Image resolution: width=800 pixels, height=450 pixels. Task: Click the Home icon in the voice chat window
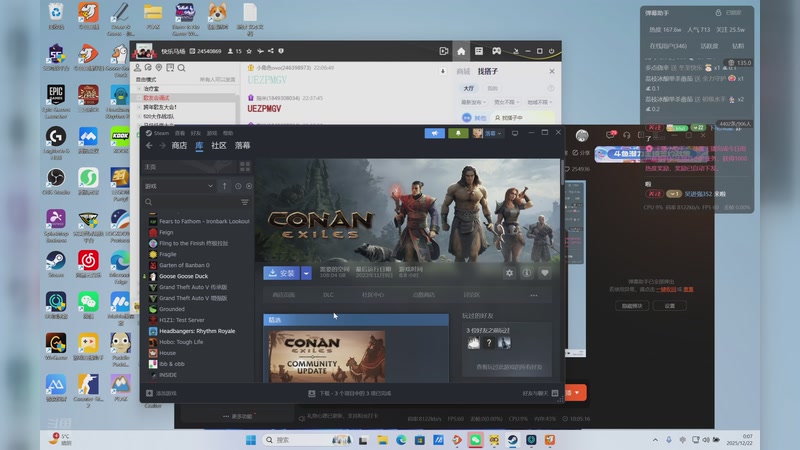point(461,51)
